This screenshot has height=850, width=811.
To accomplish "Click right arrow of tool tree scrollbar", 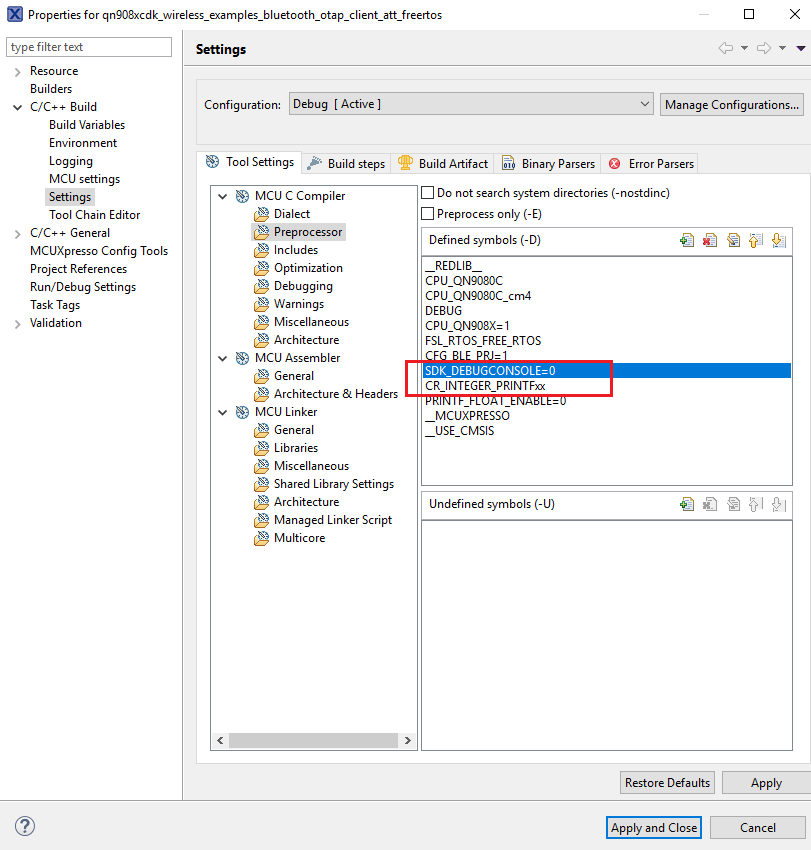I will coord(408,740).
